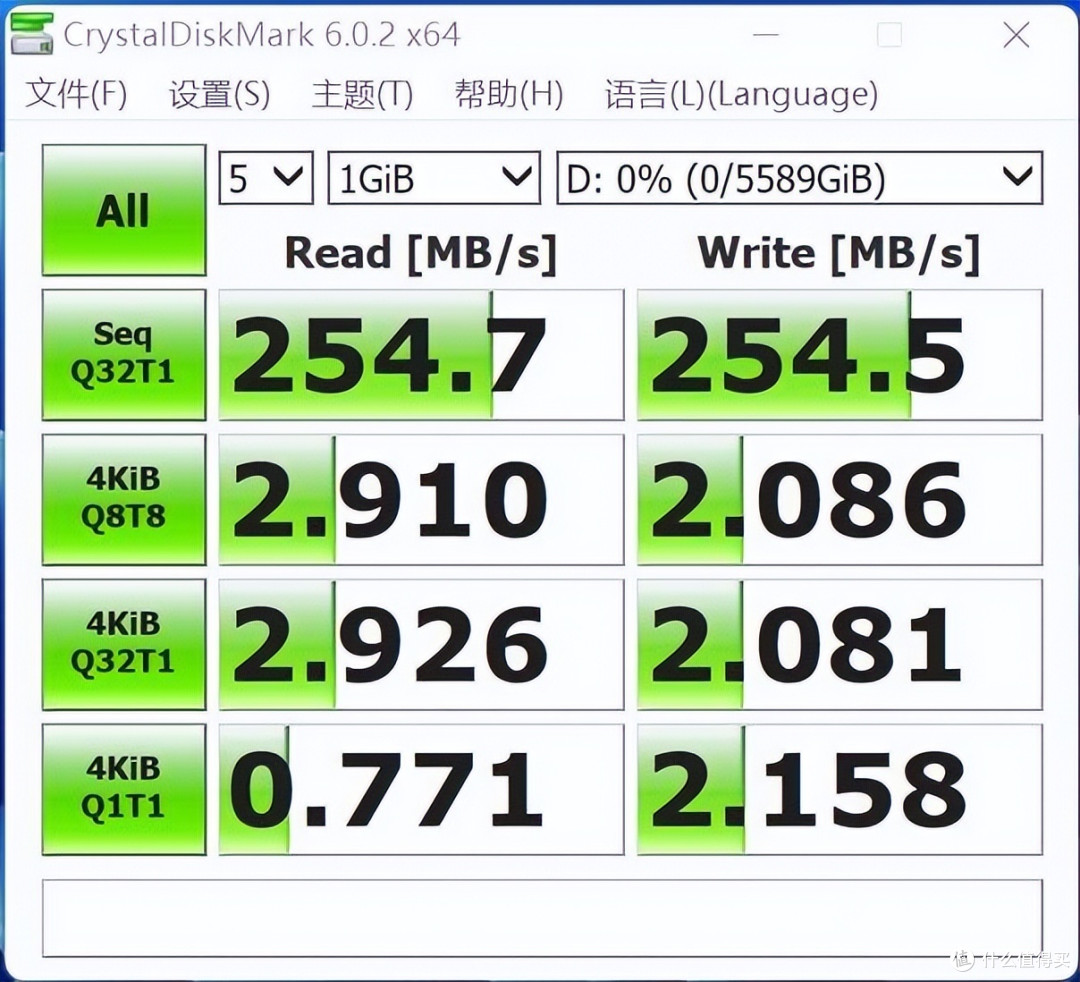
Task: Start the Seq Q32T1 test
Action: click(124, 355)
